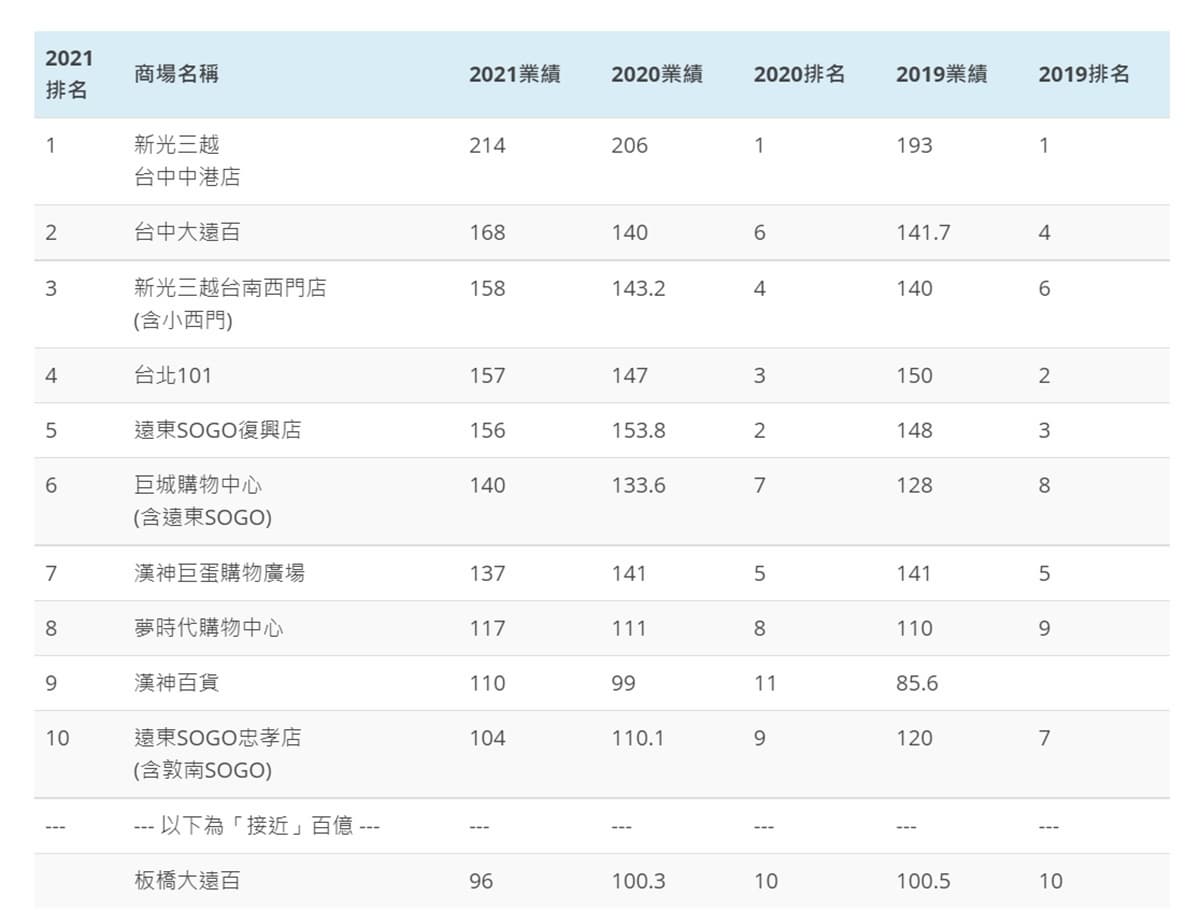Image resolution: width=1200 pixels, height=910 pixels.
Task: Click the 168 value in 台中大遠百 row
Action: click(x=487, y=232)
